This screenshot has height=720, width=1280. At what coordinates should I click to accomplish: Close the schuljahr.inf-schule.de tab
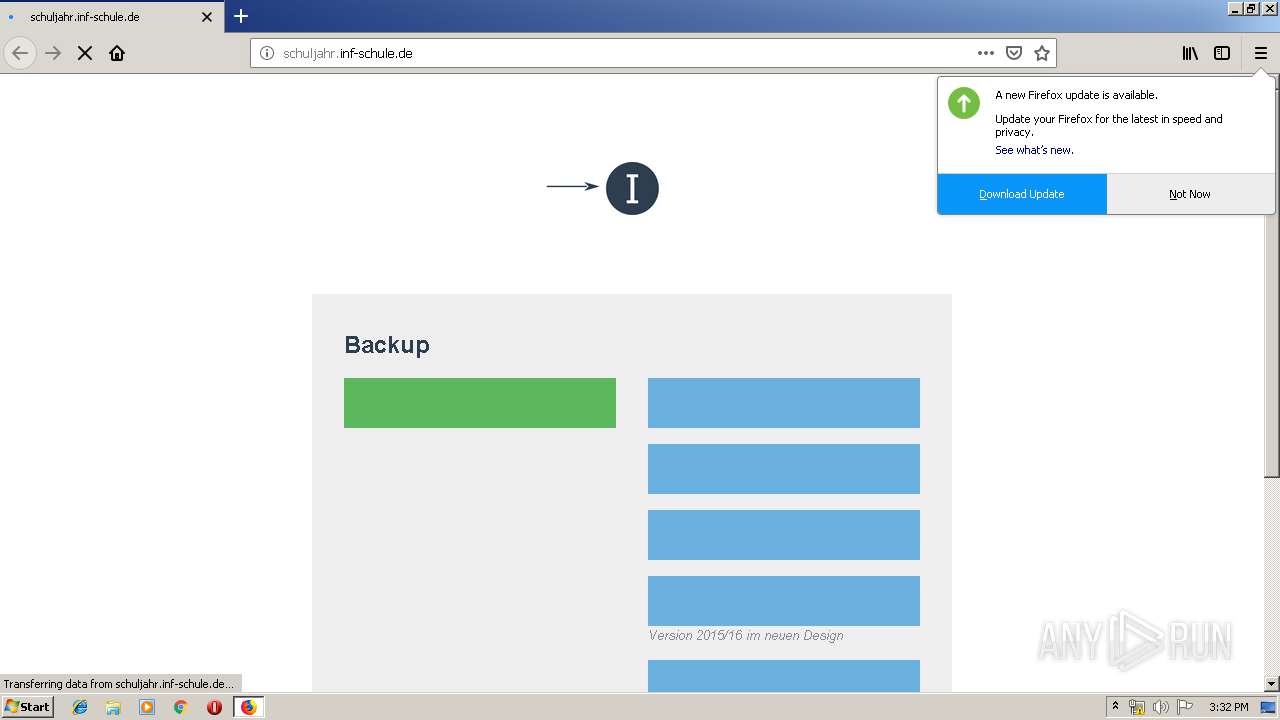coord(207,17)
